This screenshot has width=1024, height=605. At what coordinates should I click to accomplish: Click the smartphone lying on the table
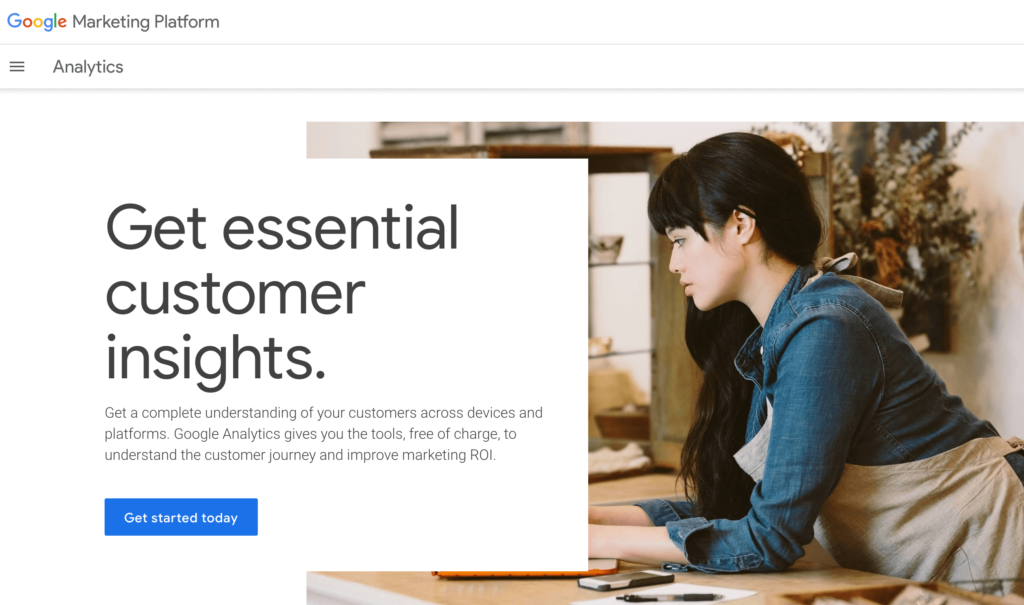point(626,580)
